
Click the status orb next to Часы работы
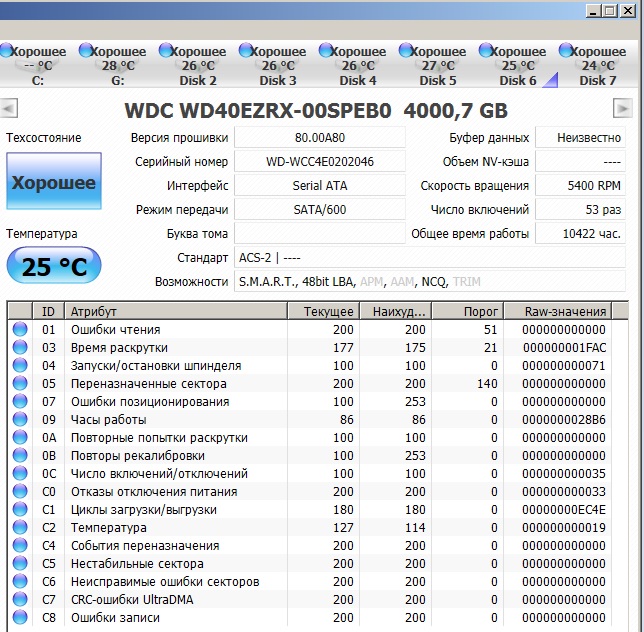[x=20, y=420]
